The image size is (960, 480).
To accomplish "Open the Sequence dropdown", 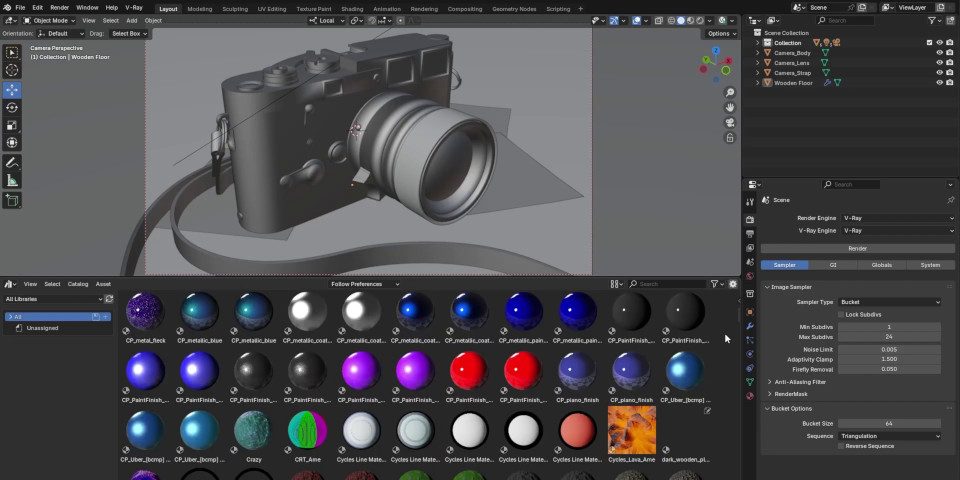I will click(890, 436).
